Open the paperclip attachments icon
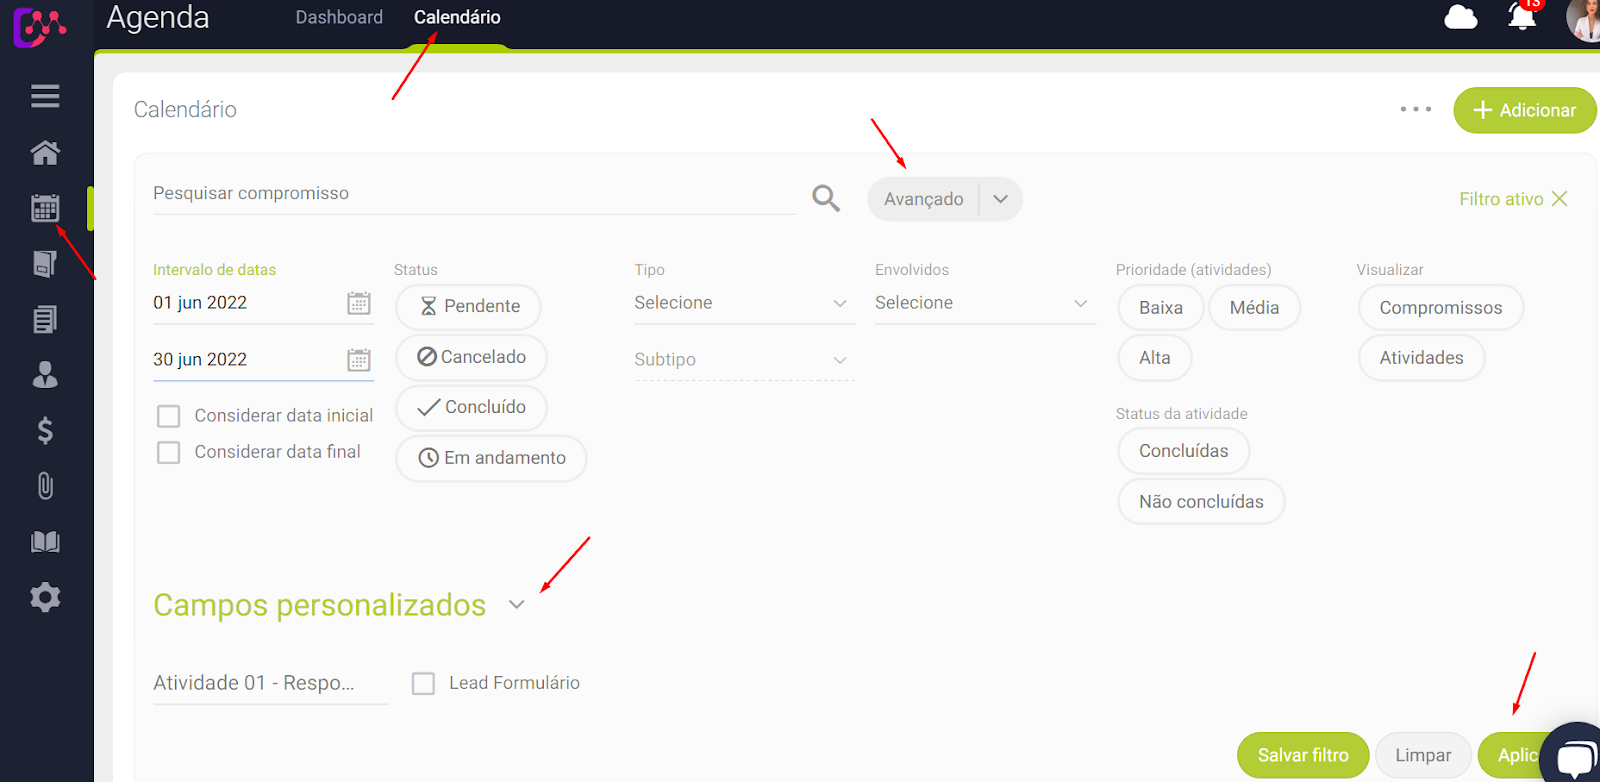The image size is (1600, 782). tap(45, 486)
